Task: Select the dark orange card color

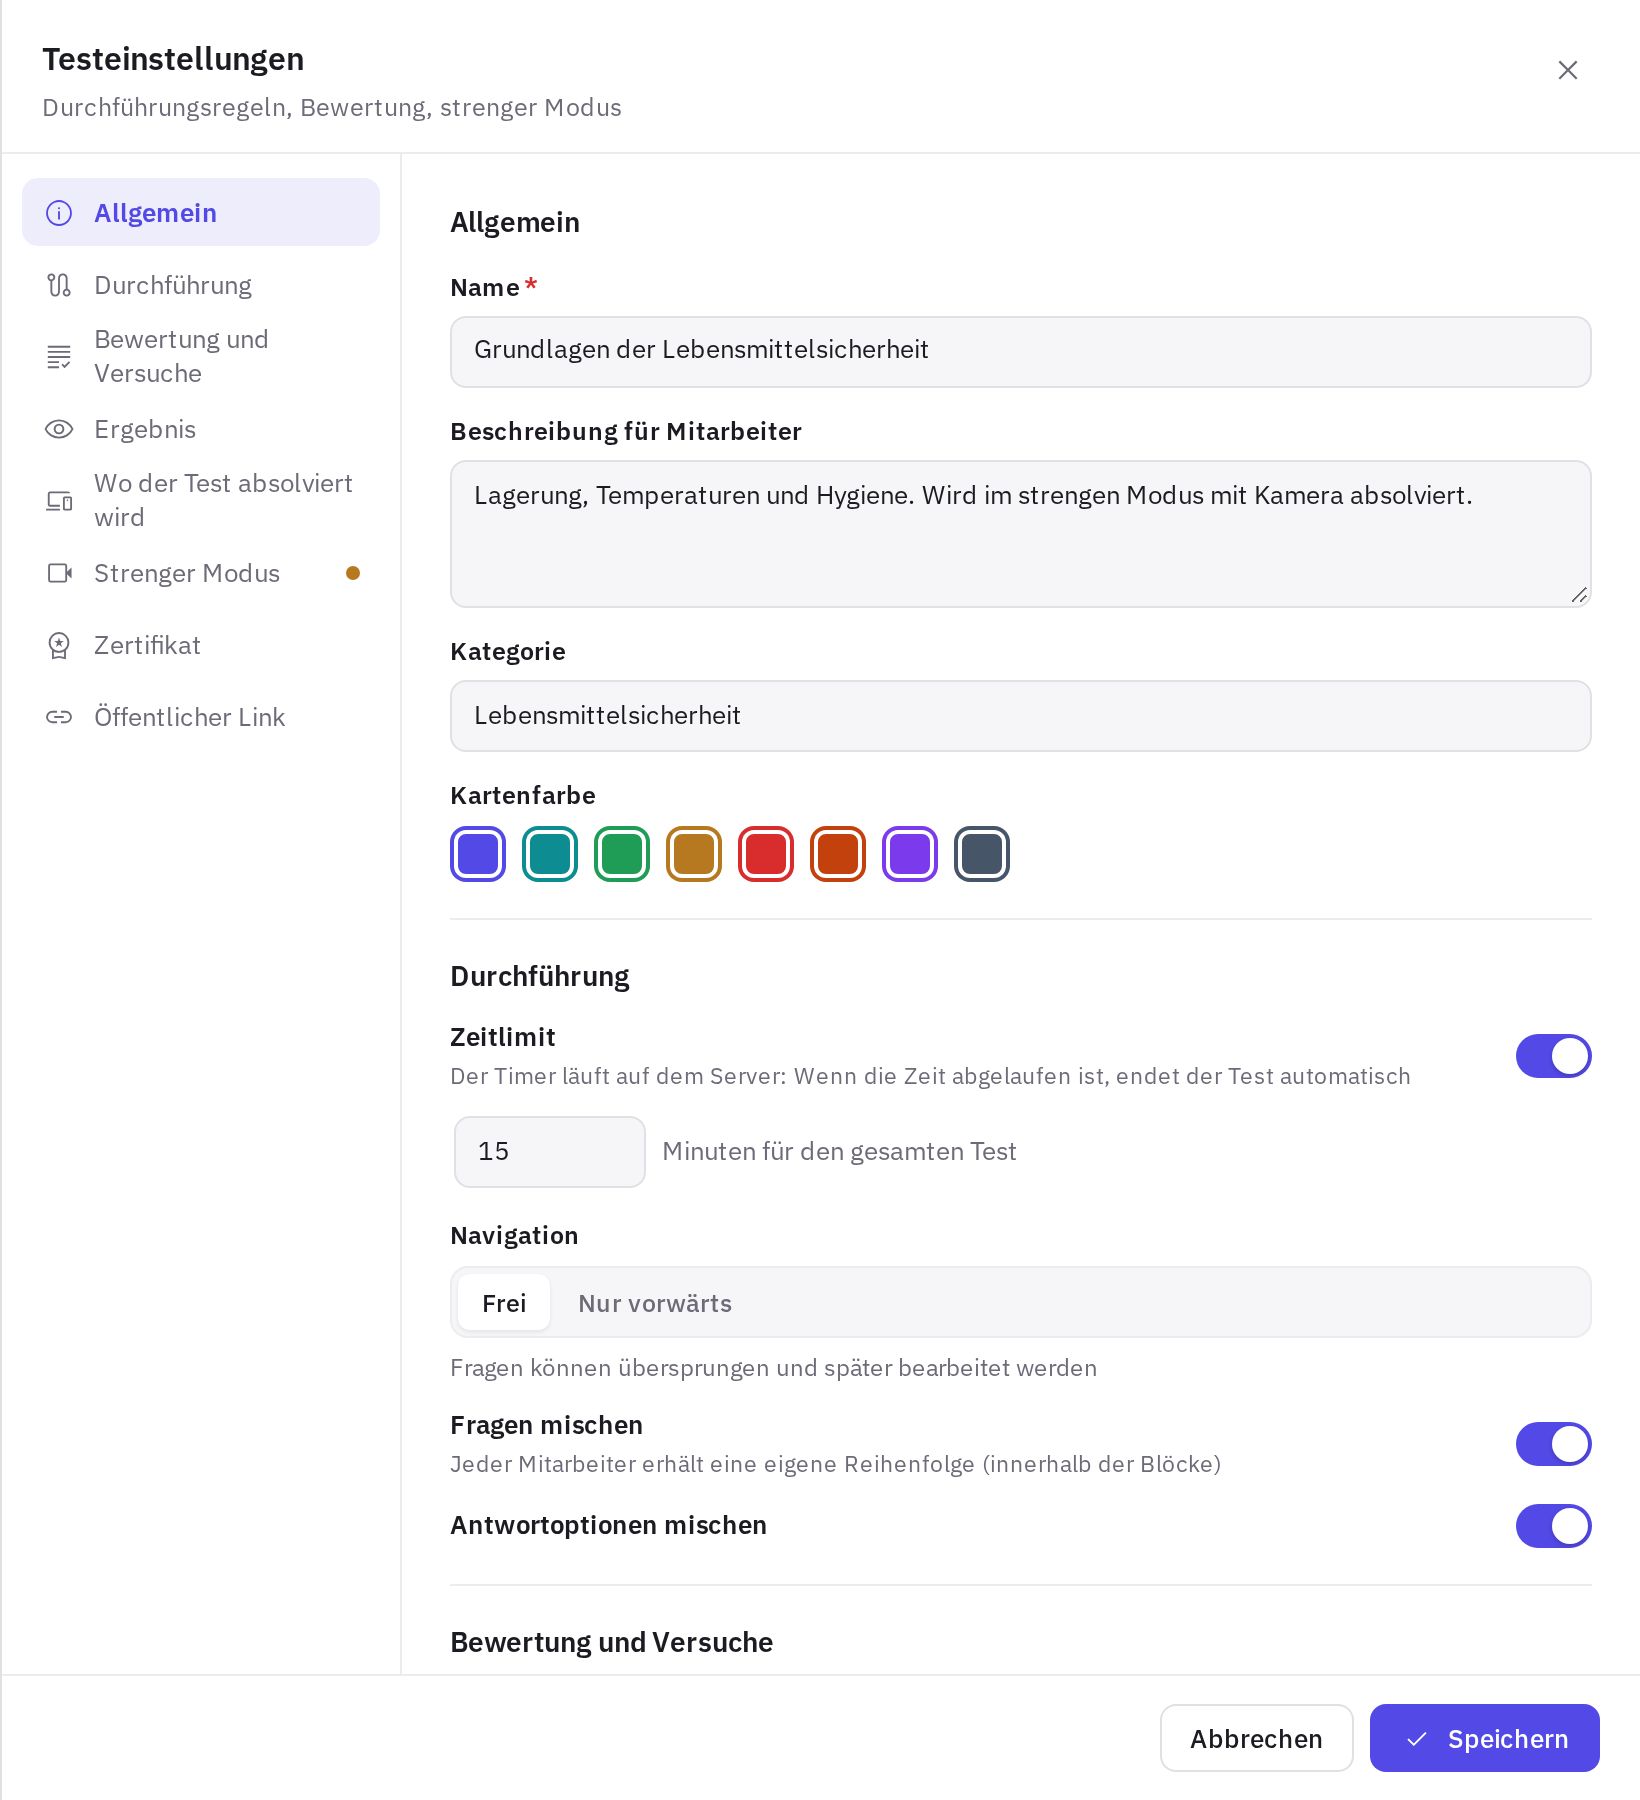Action: (838, 854)
